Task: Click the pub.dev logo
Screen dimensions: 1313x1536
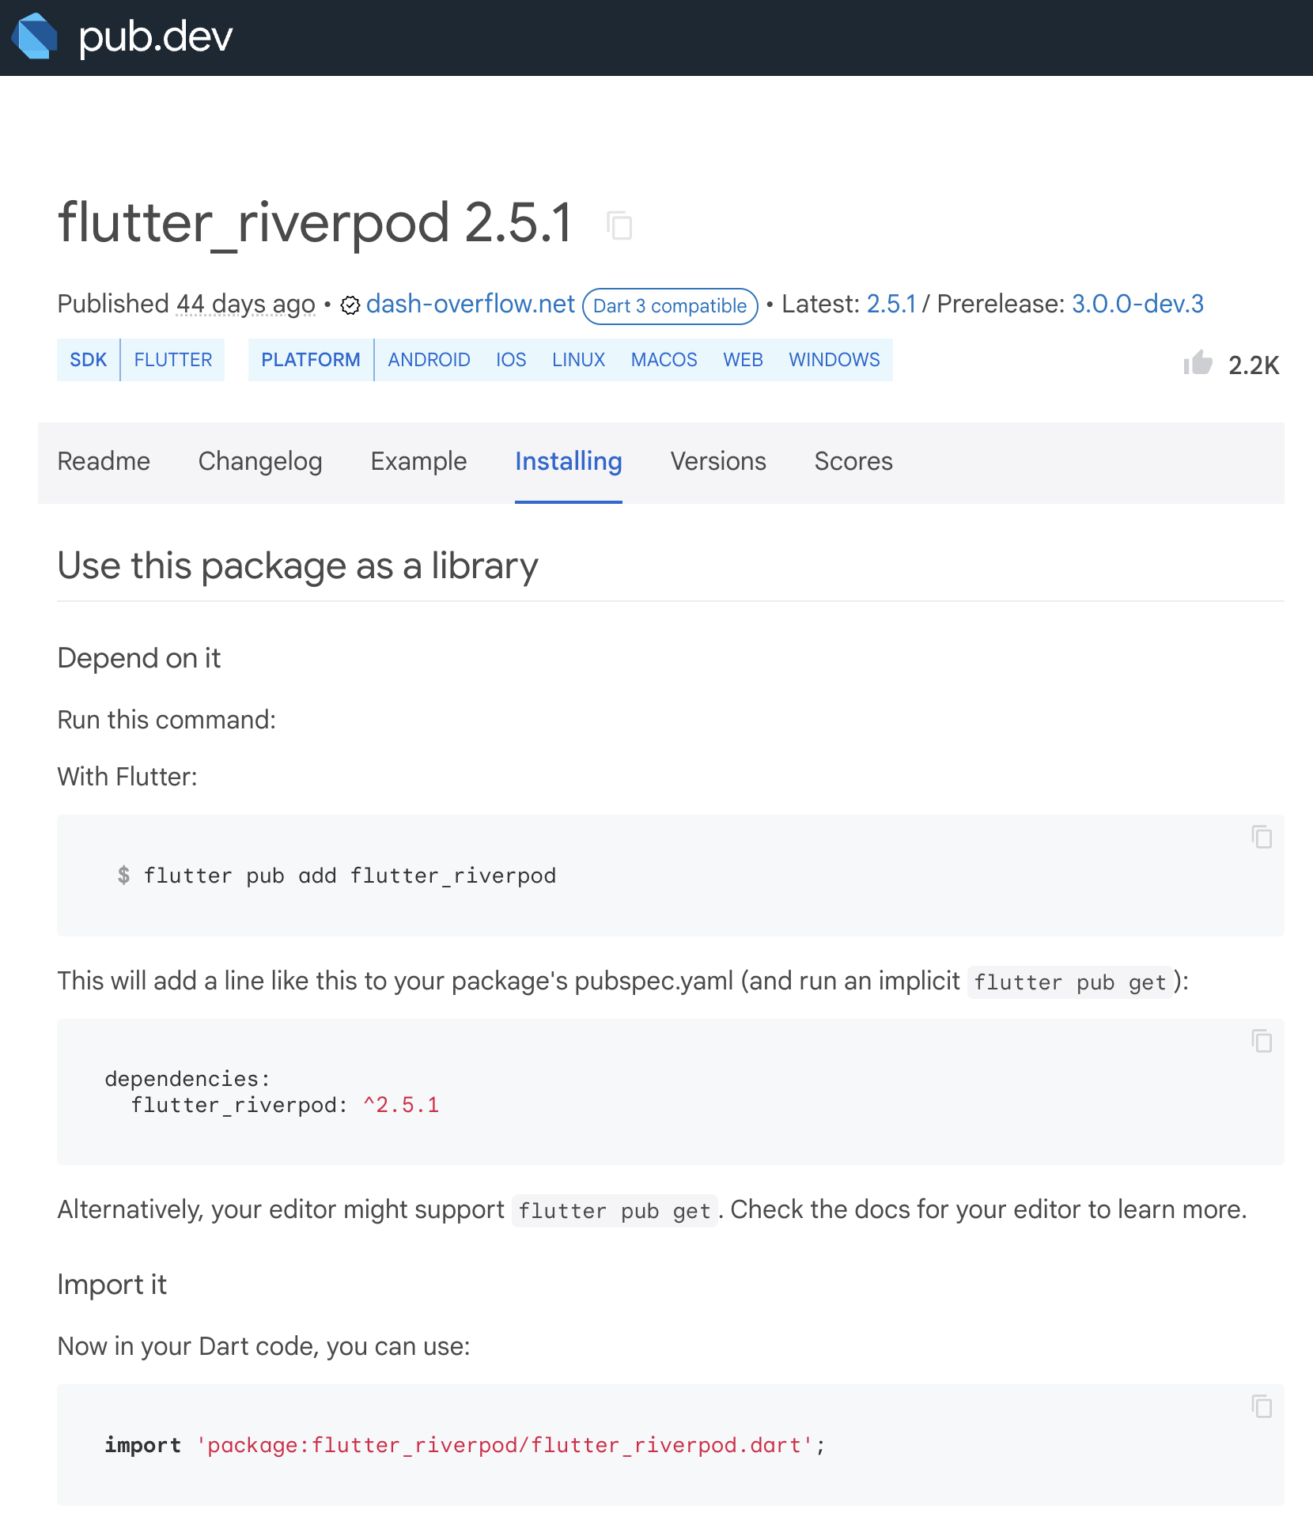Action: (120, 36)
